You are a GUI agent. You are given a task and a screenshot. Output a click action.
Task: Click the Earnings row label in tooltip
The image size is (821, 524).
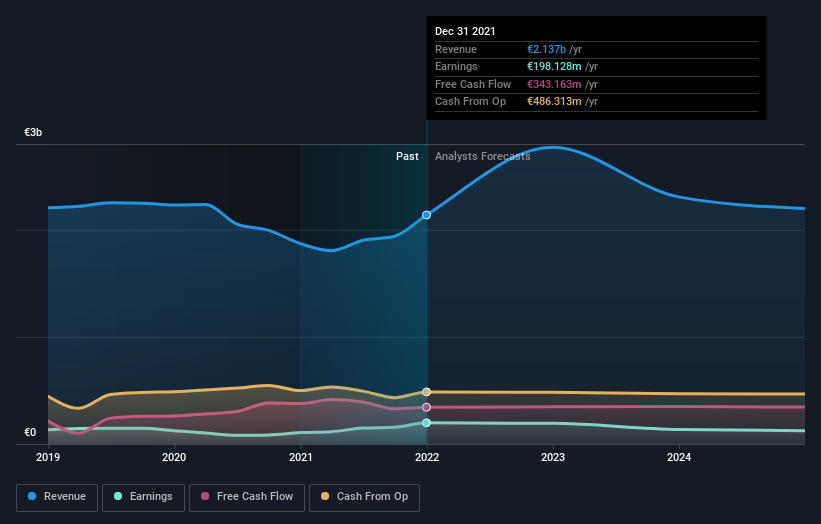tap(457, 66)
